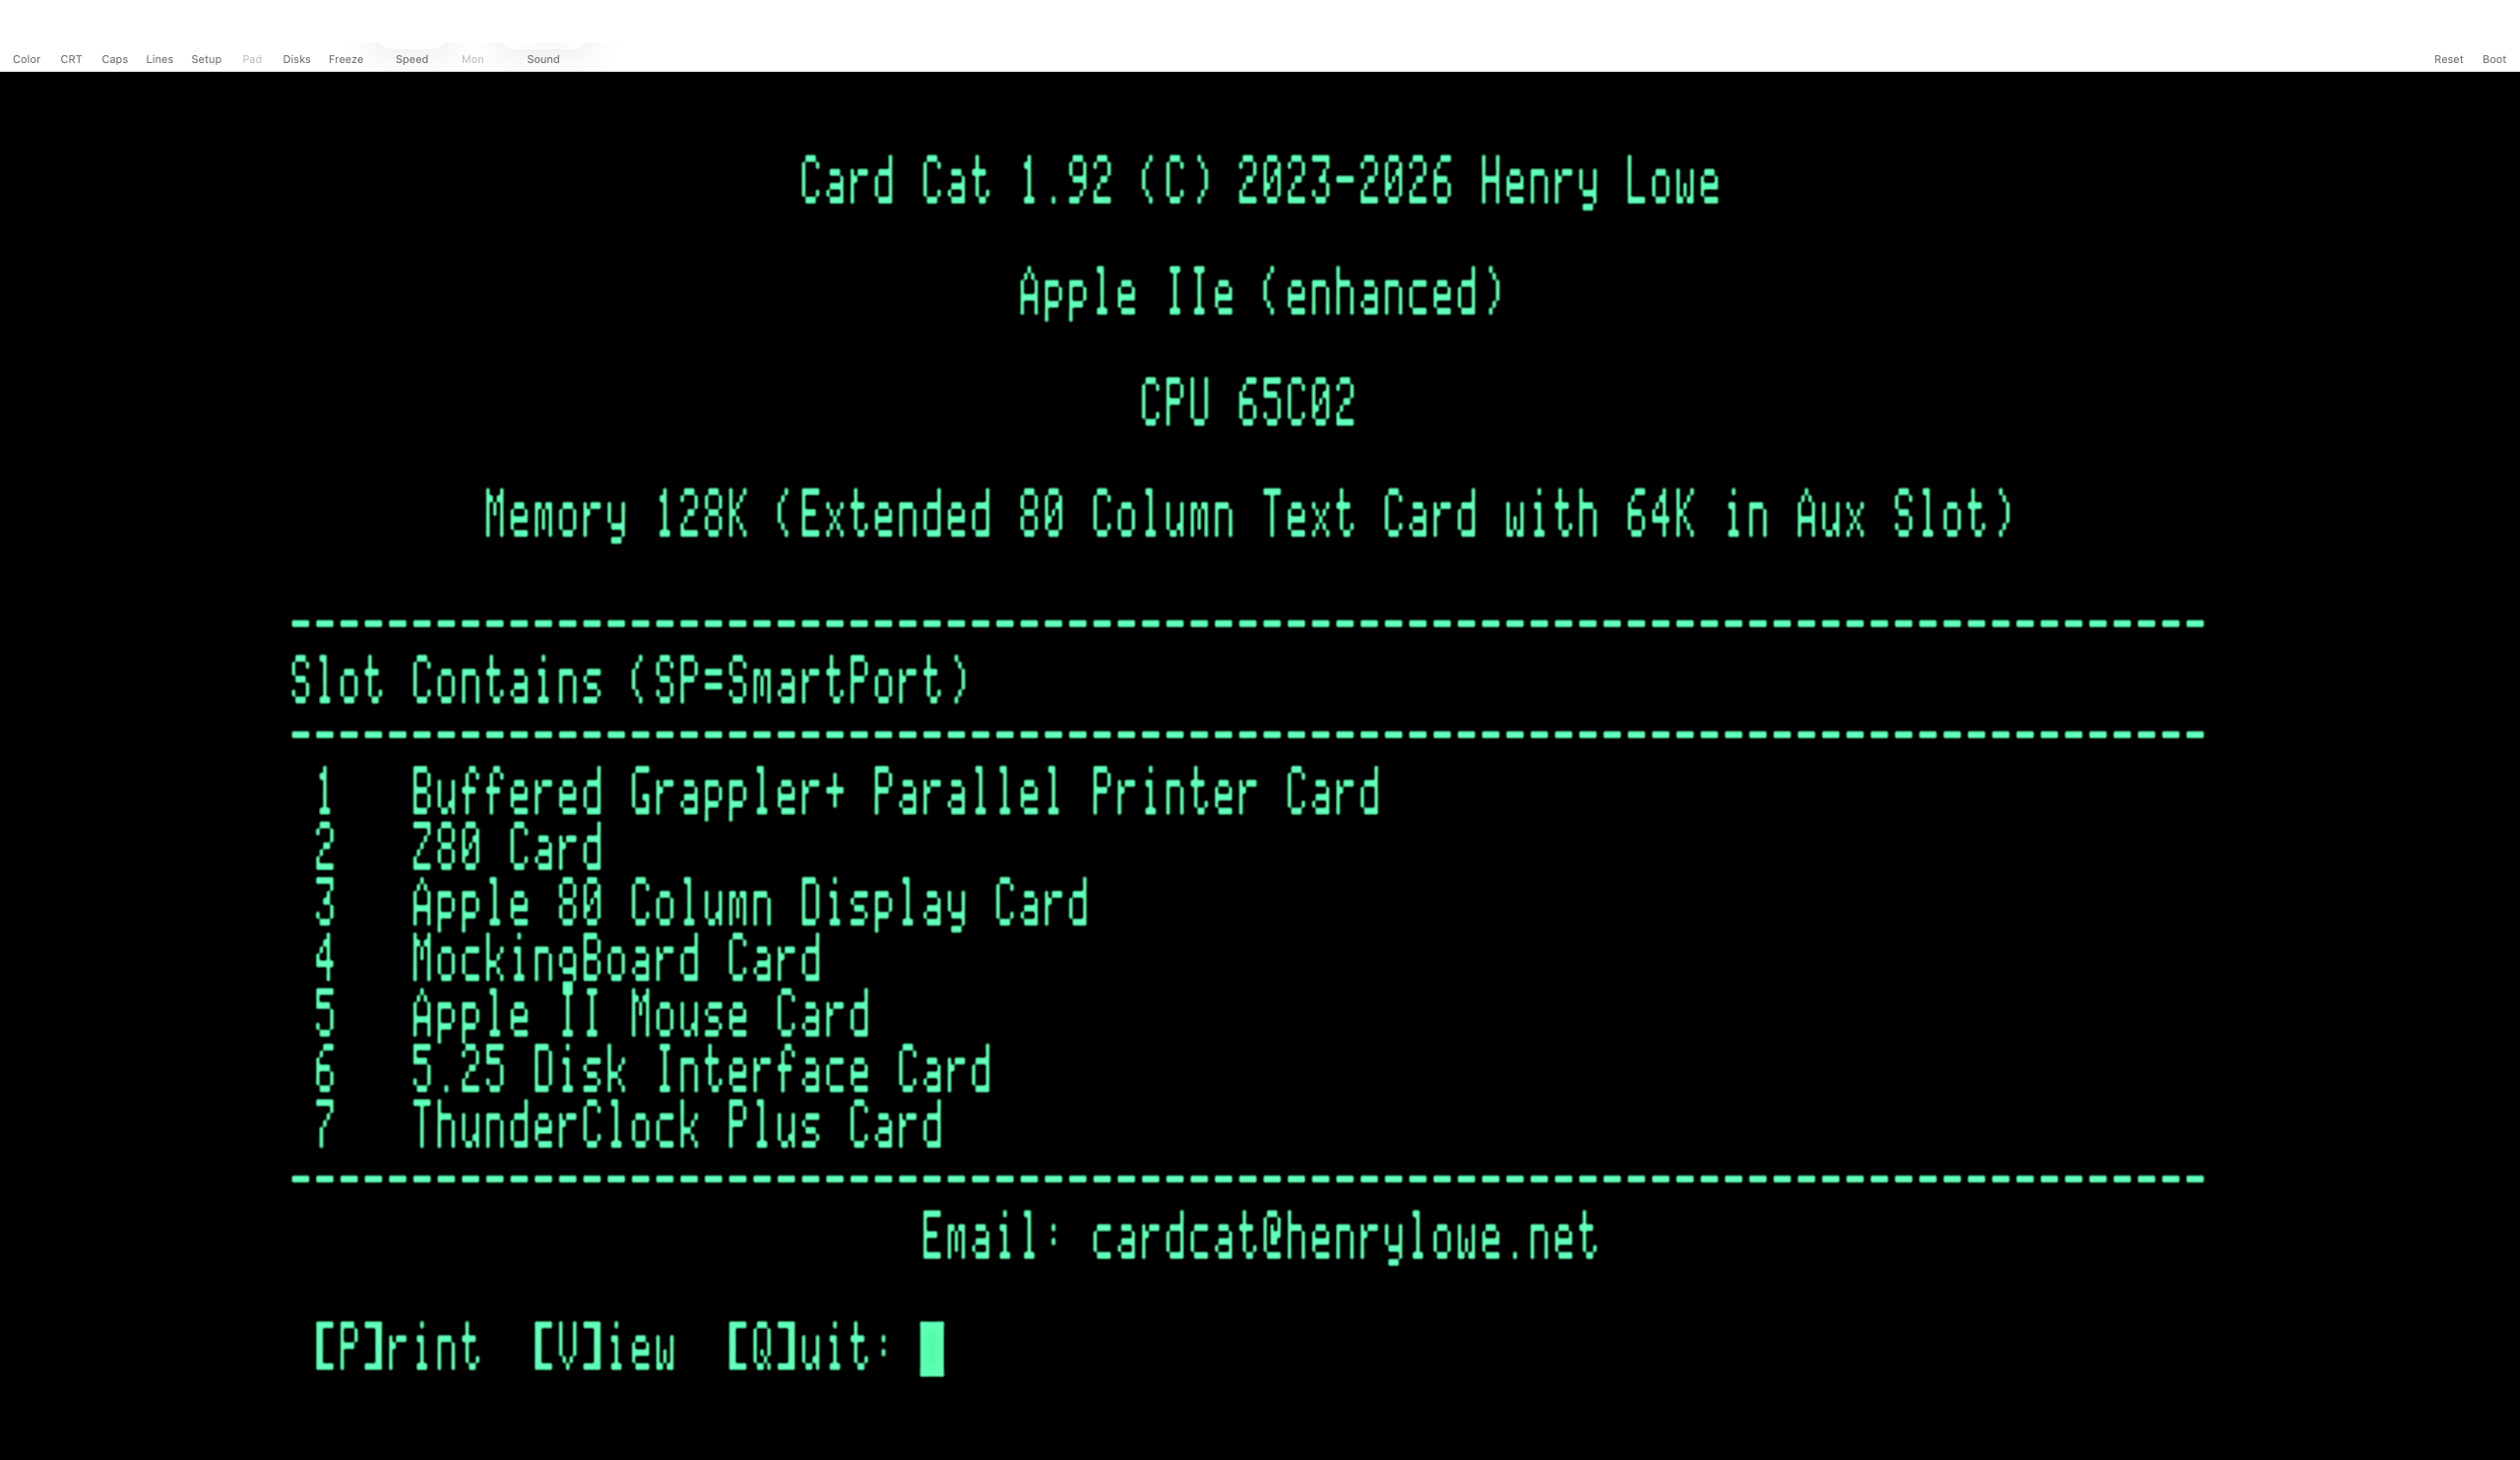Click the blinking cursor block after Quit
The width and height of the screenshot is (2520, 1460).
point(932,1349)
